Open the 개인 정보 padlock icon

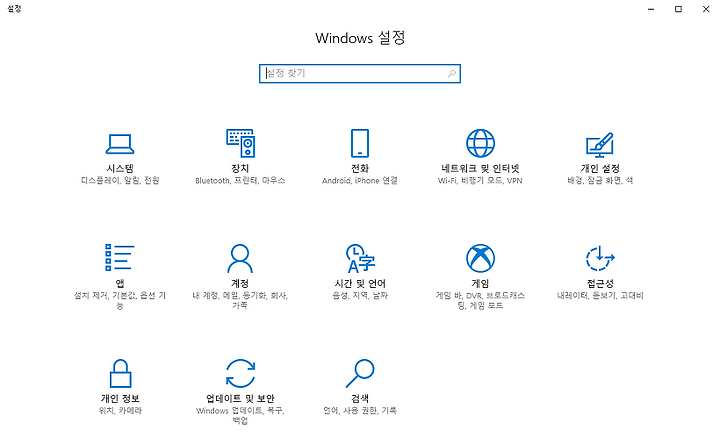click(x=120, y=373)
